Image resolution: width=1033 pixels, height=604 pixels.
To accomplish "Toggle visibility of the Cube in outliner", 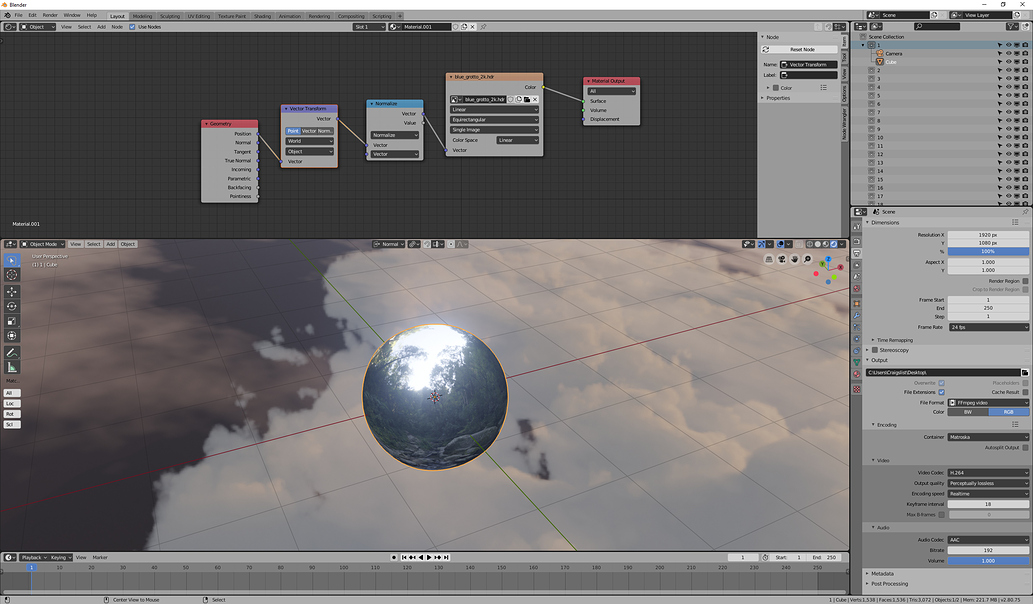I will point(1009,61).
